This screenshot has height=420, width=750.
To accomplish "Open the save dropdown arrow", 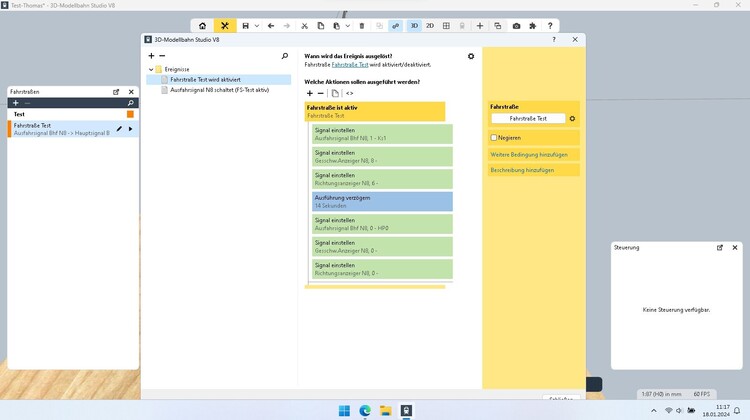I will (257, 26).
